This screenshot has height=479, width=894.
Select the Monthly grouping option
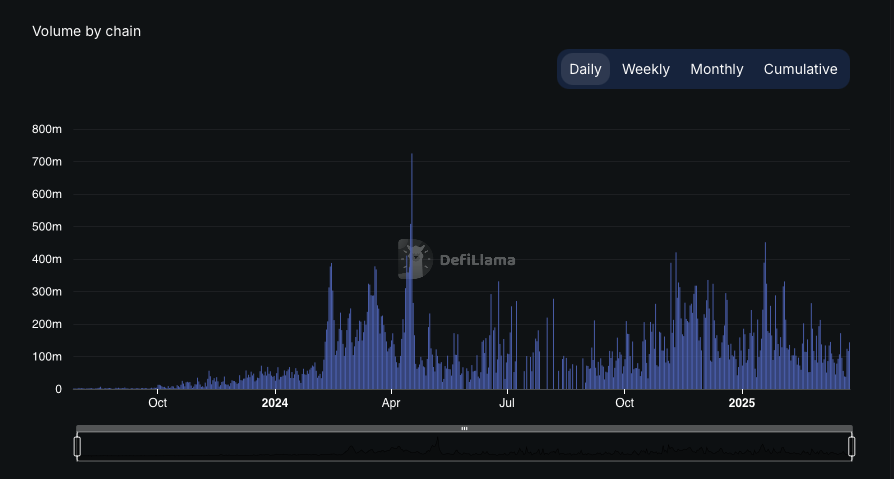[x=717, y=69]
